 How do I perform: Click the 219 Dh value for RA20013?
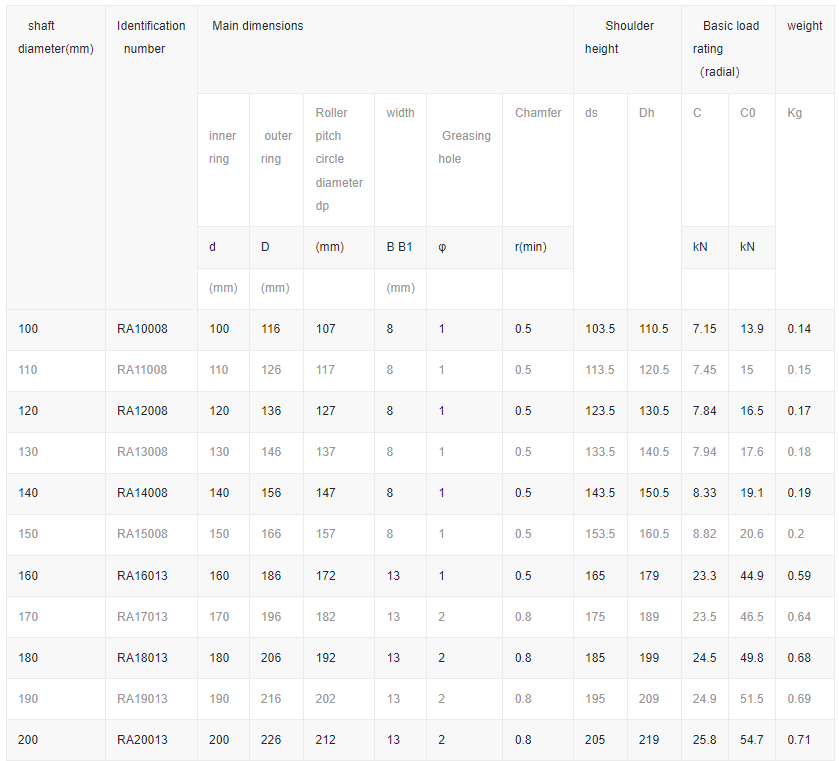point(649,740)
